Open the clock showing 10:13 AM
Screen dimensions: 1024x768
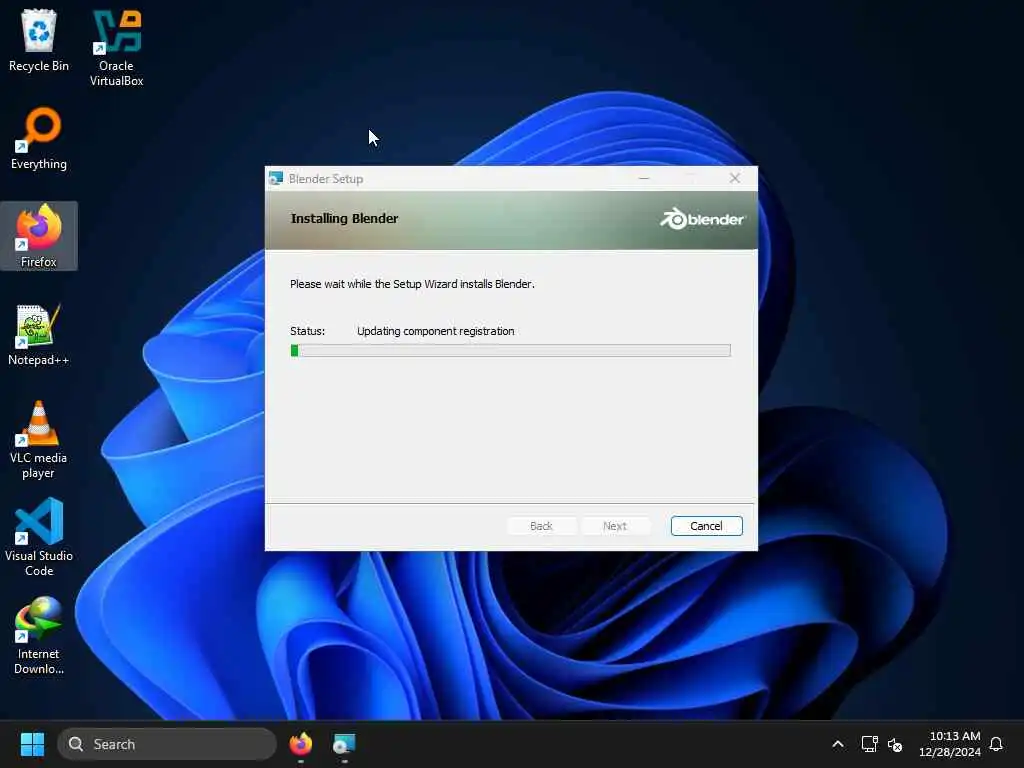coord(950,744)
